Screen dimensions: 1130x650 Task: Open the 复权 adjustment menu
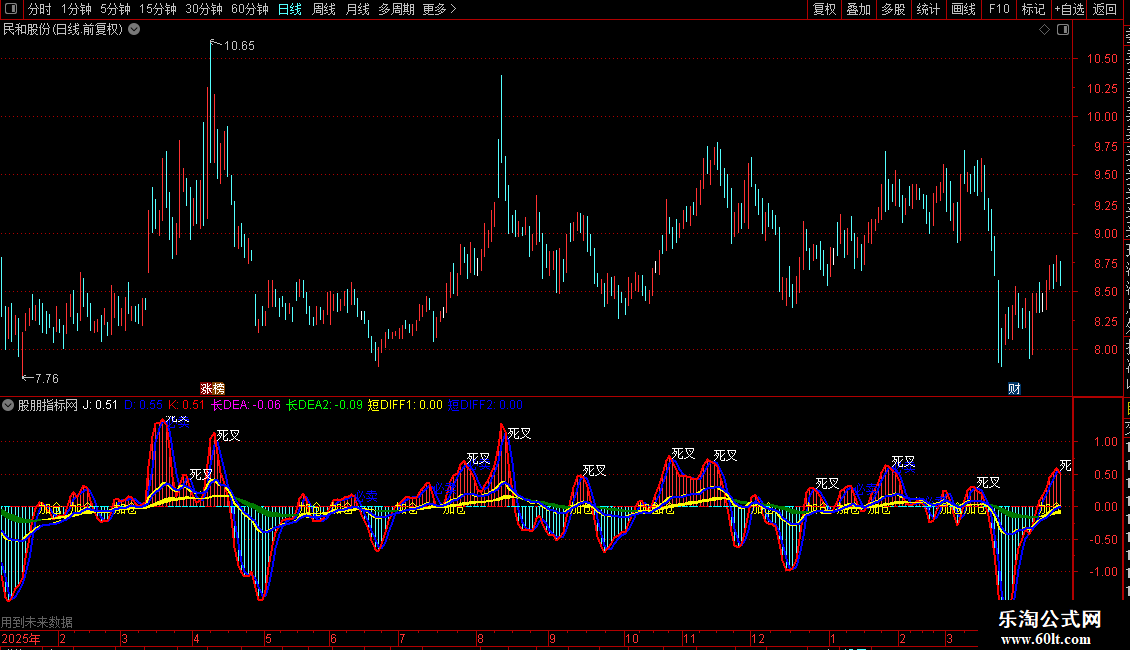(x=824, y=9)
